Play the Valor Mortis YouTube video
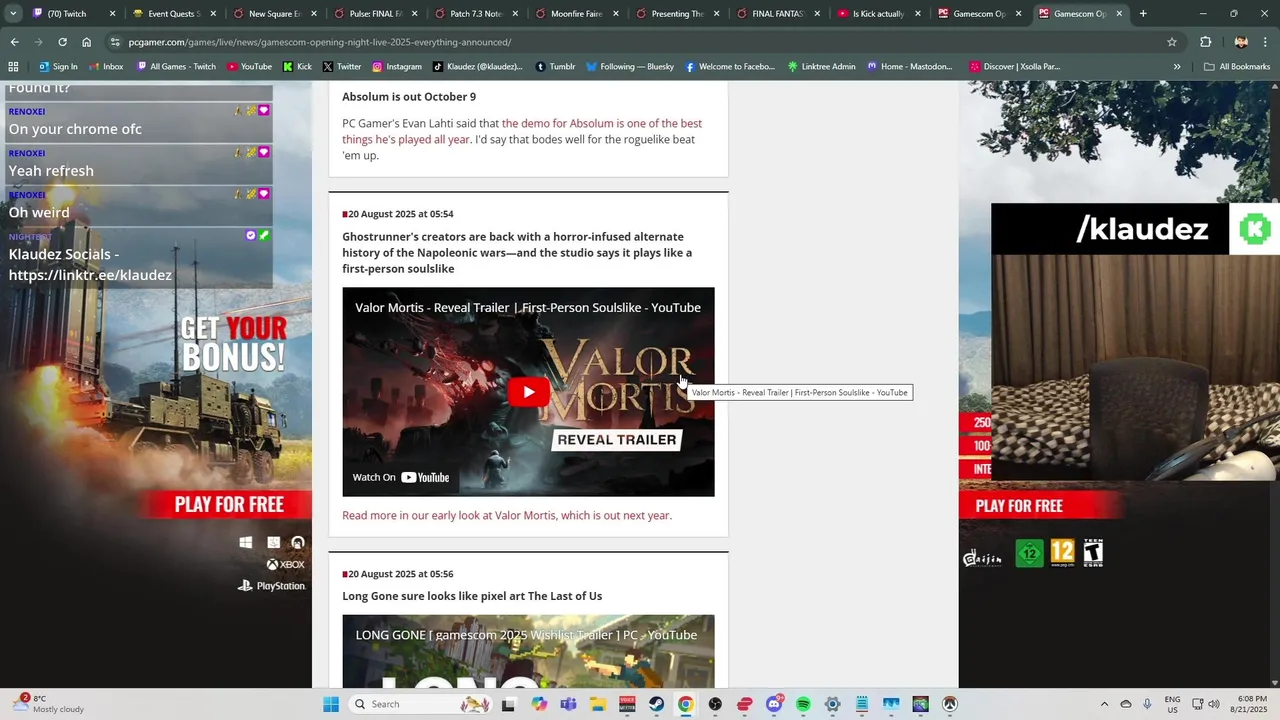 [x=528, y=392]
